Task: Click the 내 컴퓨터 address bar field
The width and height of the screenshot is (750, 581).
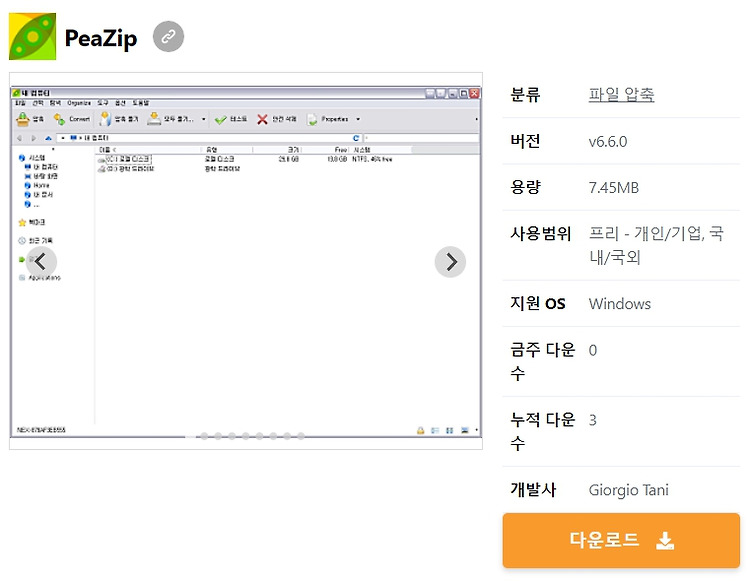Action: pos(209,138)
